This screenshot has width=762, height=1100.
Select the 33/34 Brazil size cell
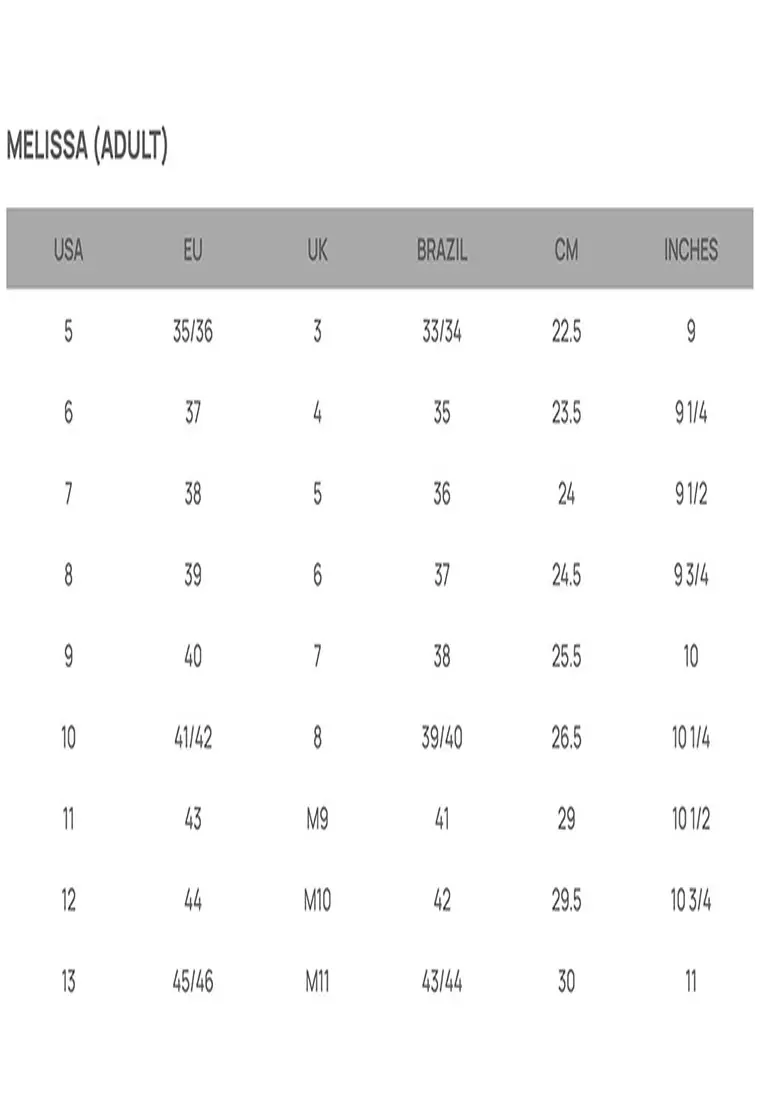442,331
